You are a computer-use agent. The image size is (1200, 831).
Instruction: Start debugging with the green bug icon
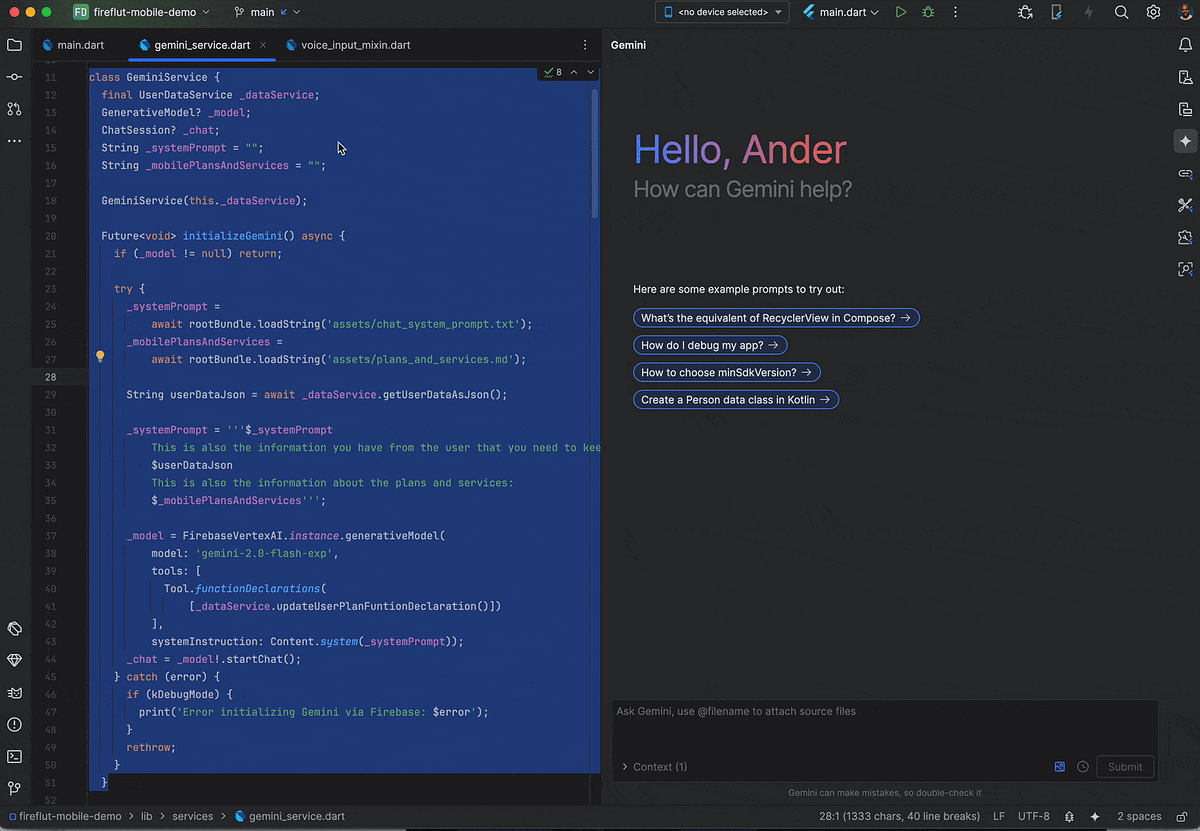pos(928,12)
